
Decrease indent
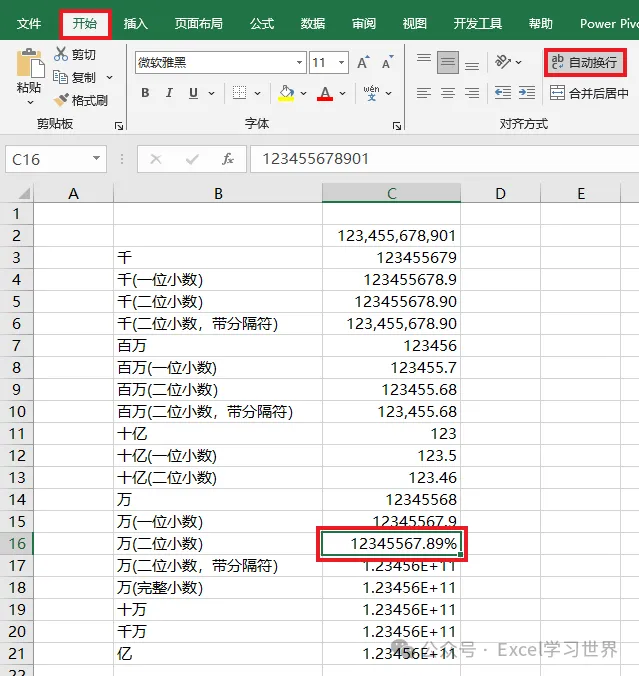tap(503, 93)
